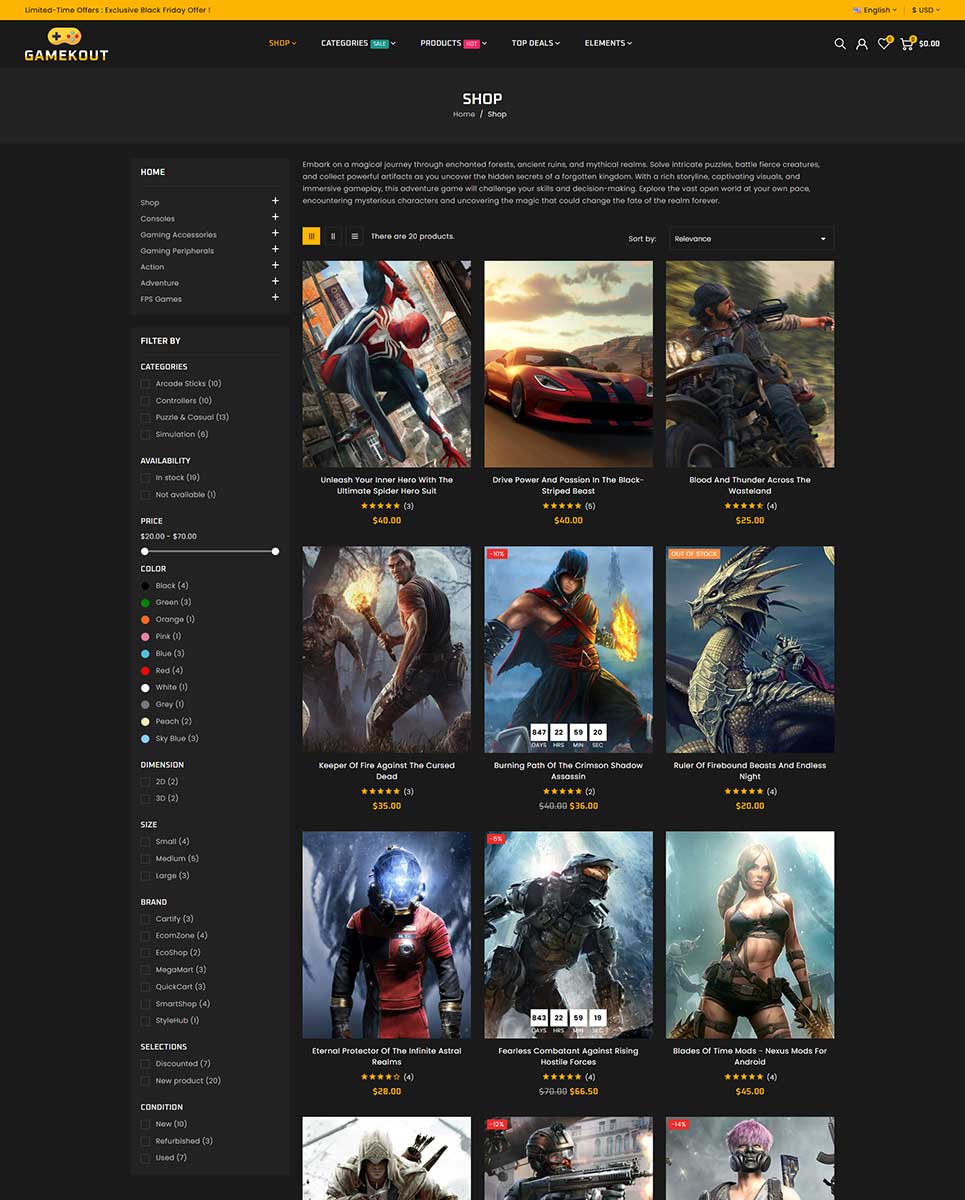Viewport: 965px width, 1200px height.
Task: Expand Gaming Accessories plus icon
Action: pyautogui.click(x=275, y=233)
